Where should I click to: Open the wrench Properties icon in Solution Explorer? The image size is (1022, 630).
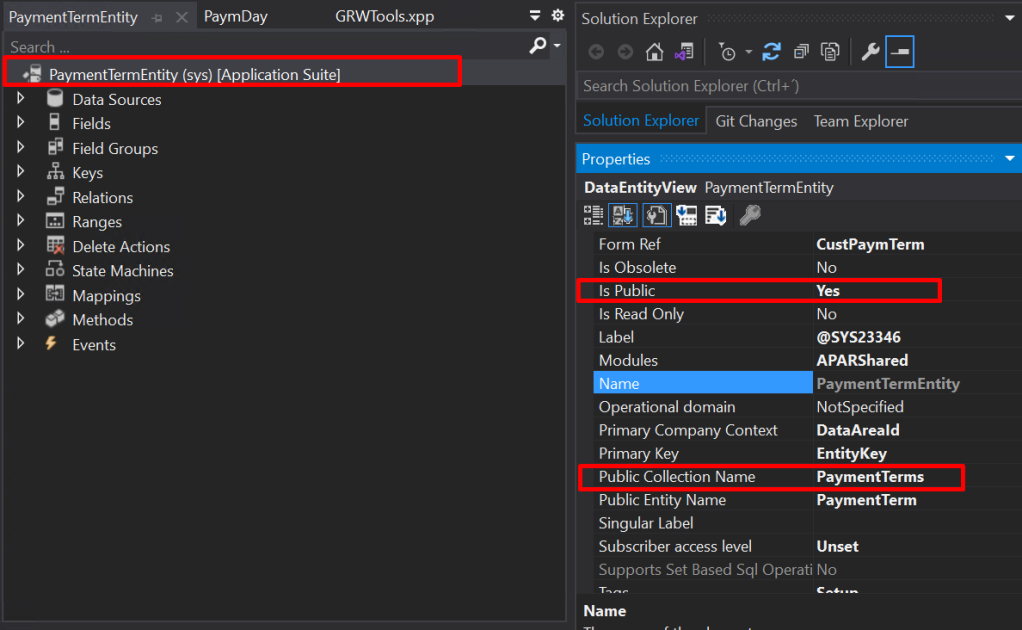click(870, 52)
